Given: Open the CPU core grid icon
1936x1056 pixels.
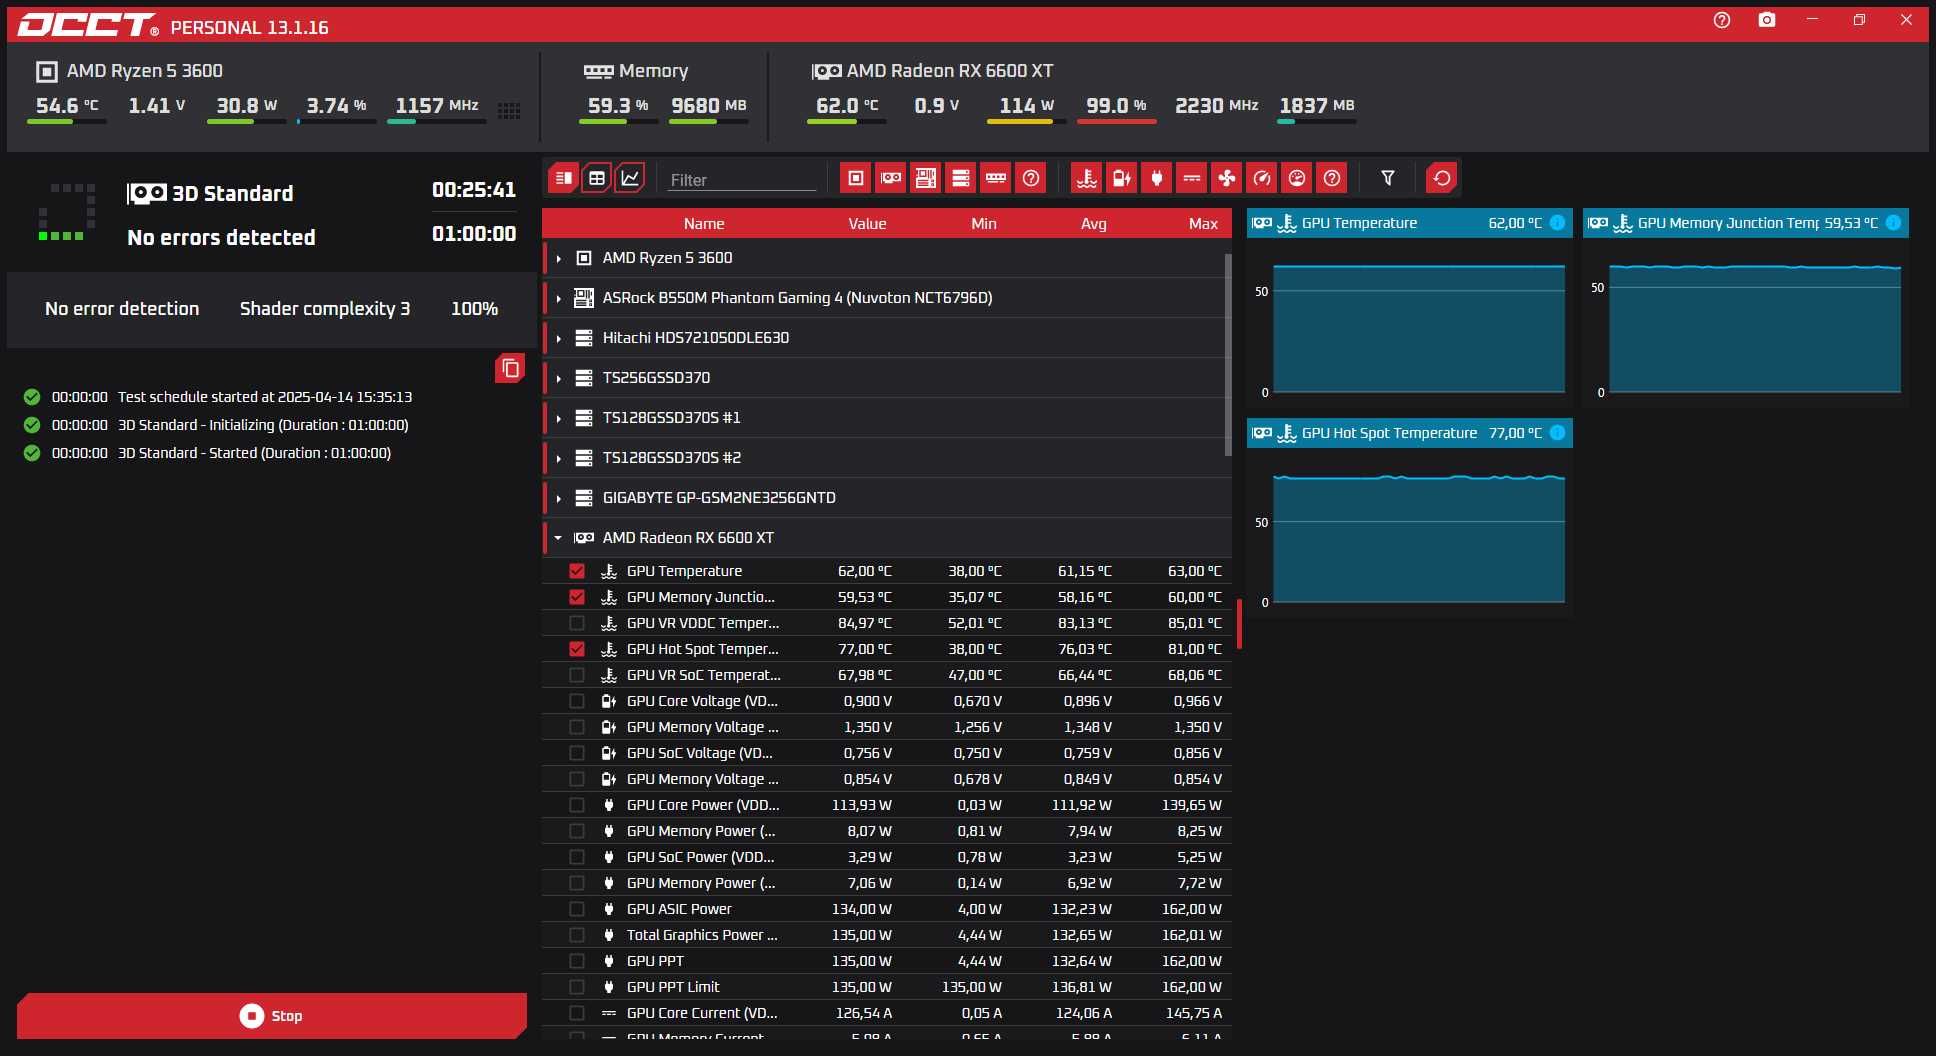Looking at the screenshot, I should (509, 111).
